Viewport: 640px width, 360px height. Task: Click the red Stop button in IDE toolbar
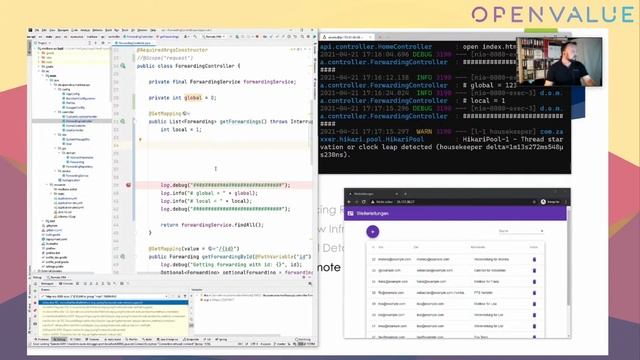pos(257,37)
